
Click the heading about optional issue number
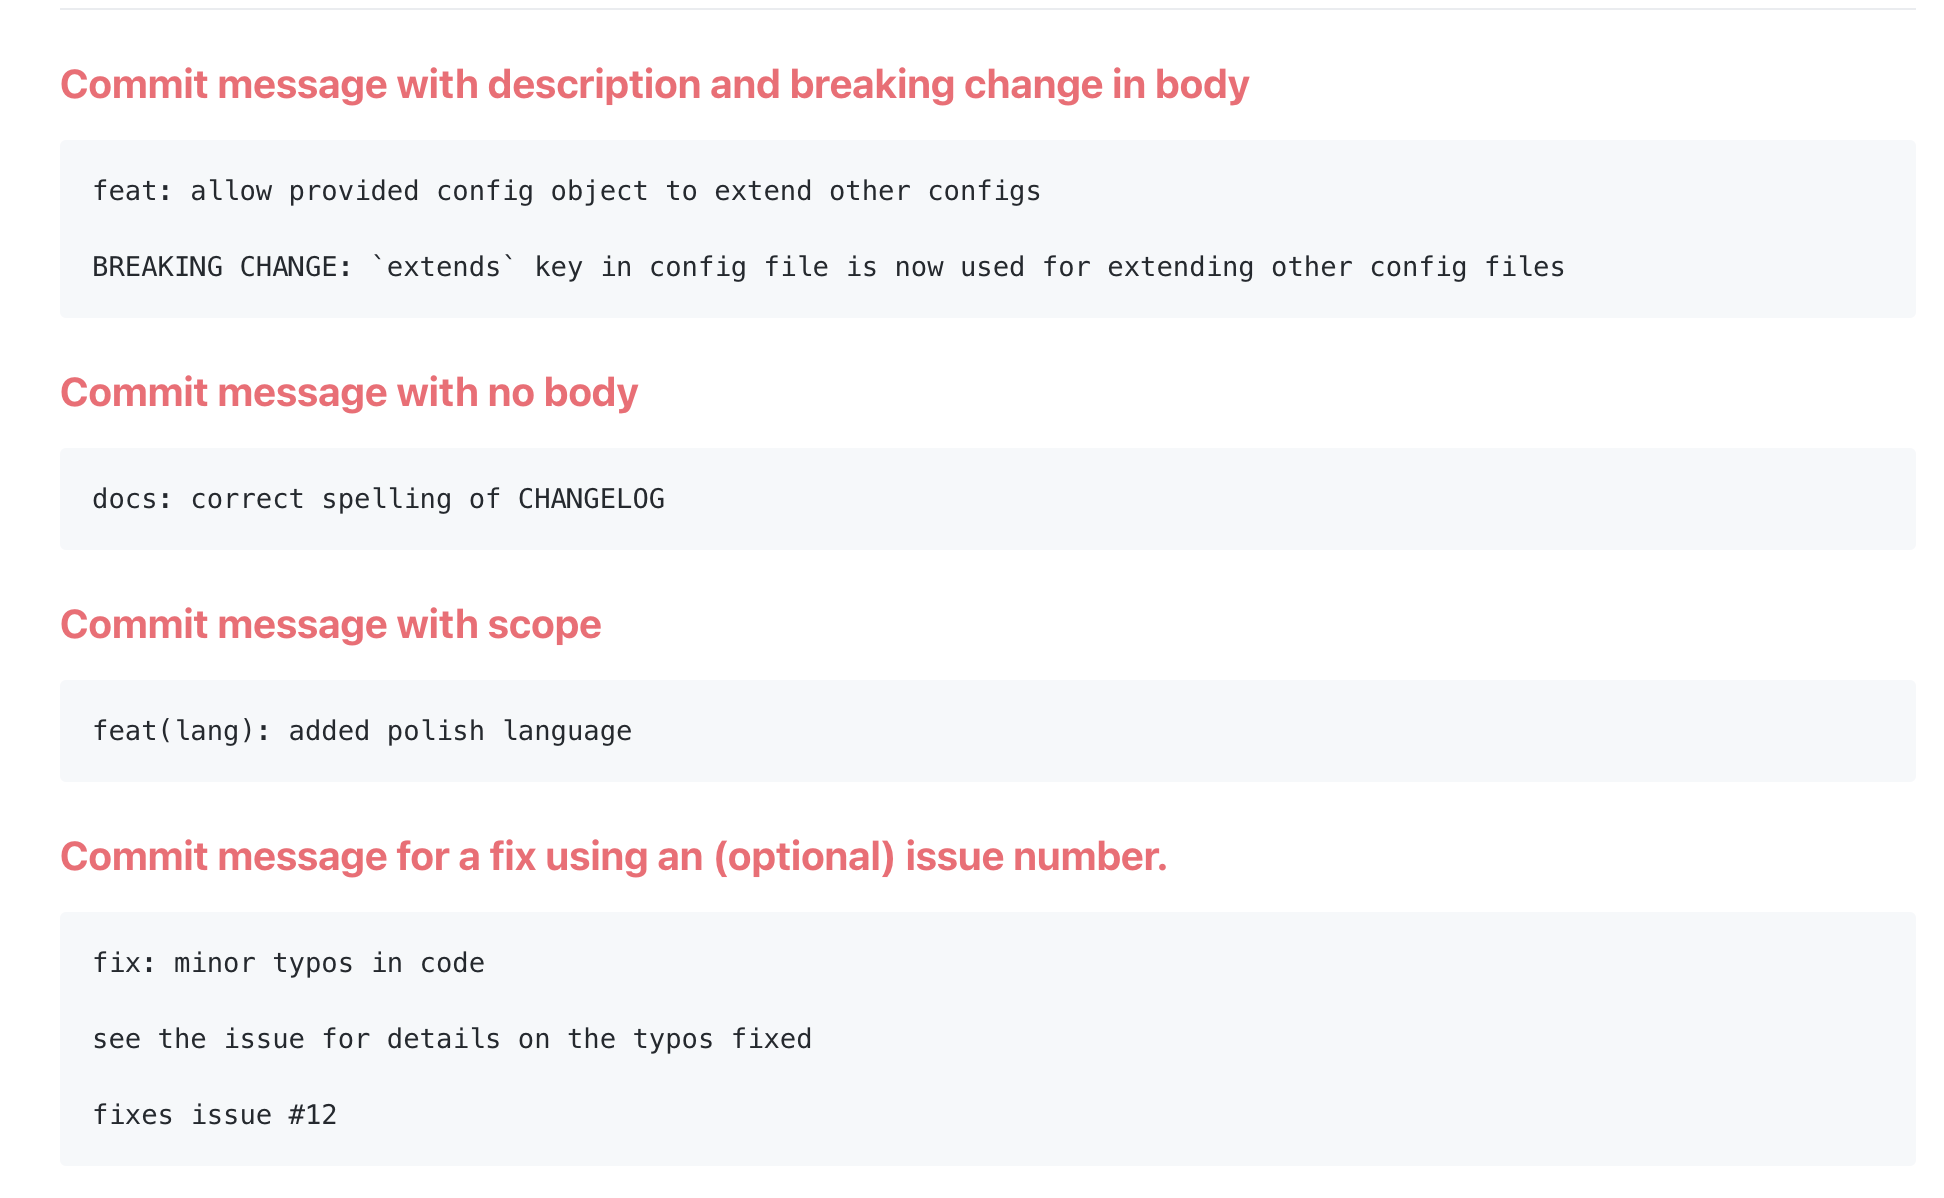click(x=613, y=857)
